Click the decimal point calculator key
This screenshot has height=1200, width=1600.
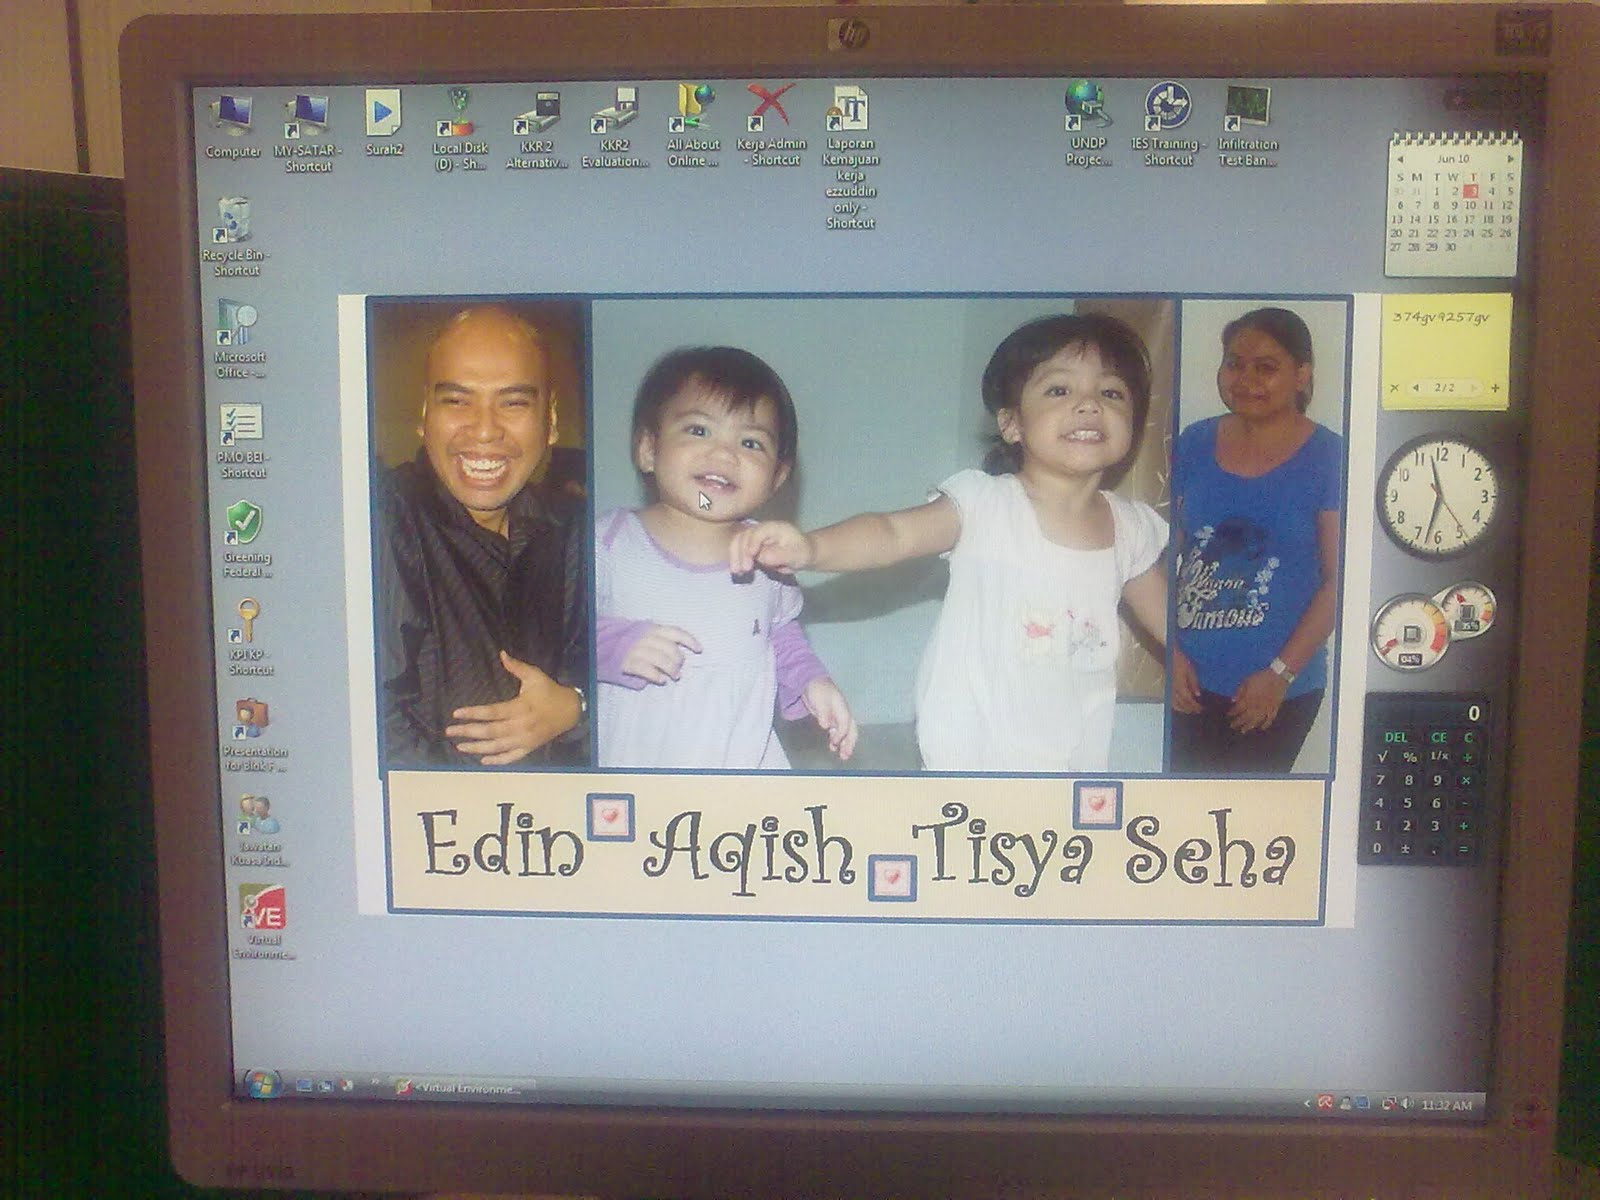(1434, 851)
